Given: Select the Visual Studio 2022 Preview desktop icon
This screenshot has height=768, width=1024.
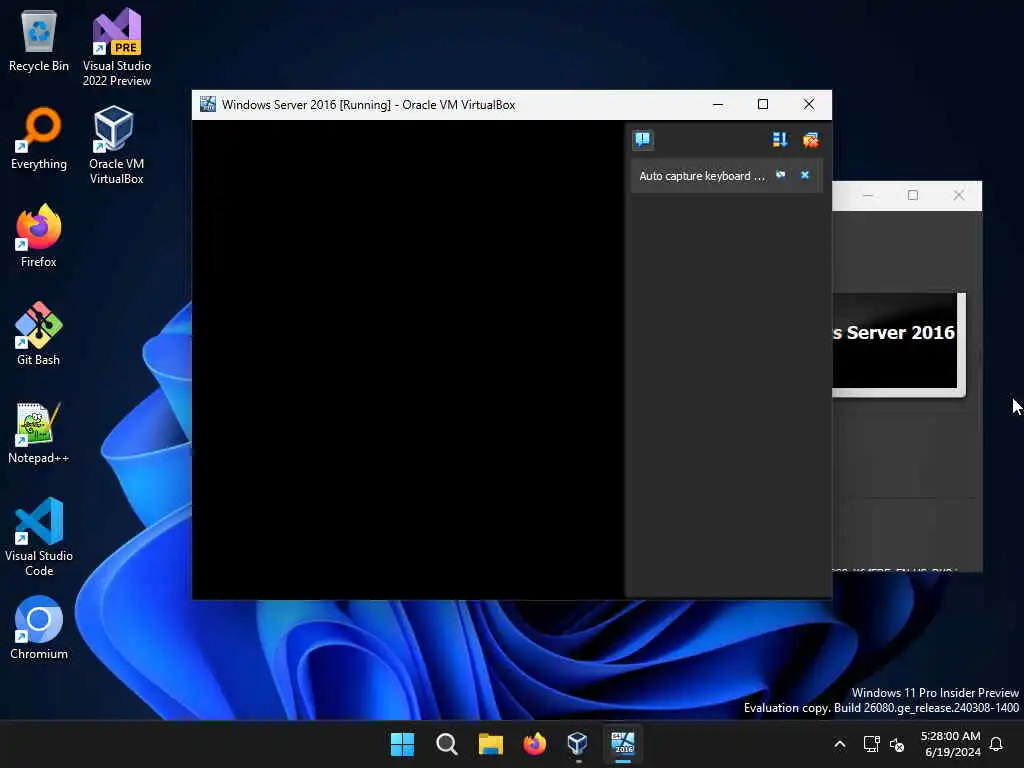Looking at the screenshot, I should pyautogui.click(x=117, y=48).
